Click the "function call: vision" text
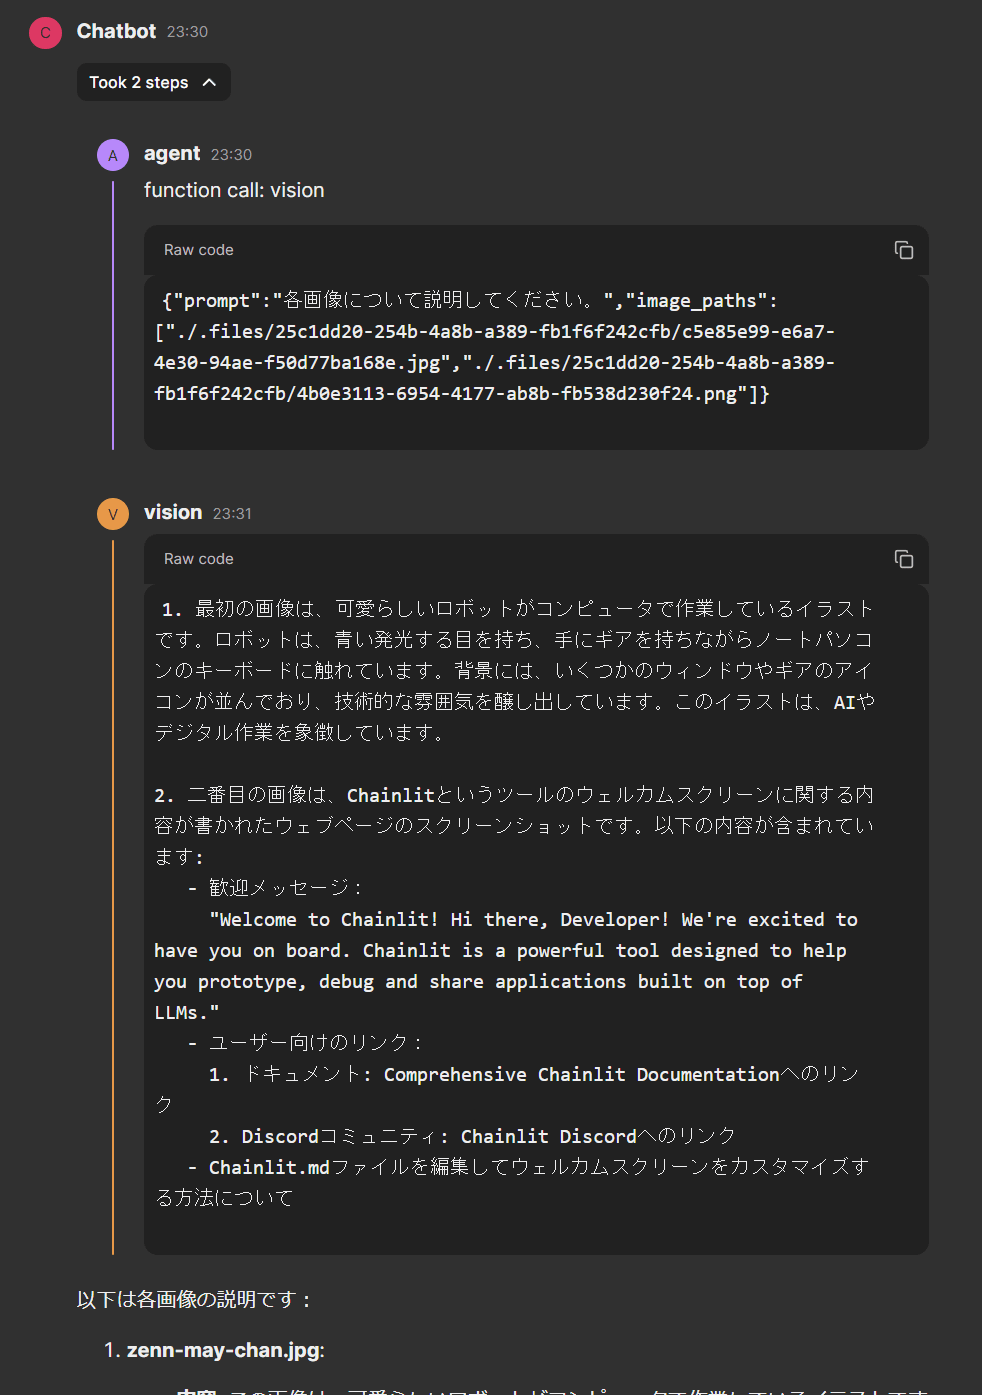The width and height of the screenshot is (982, 1395). pos(234,190)
